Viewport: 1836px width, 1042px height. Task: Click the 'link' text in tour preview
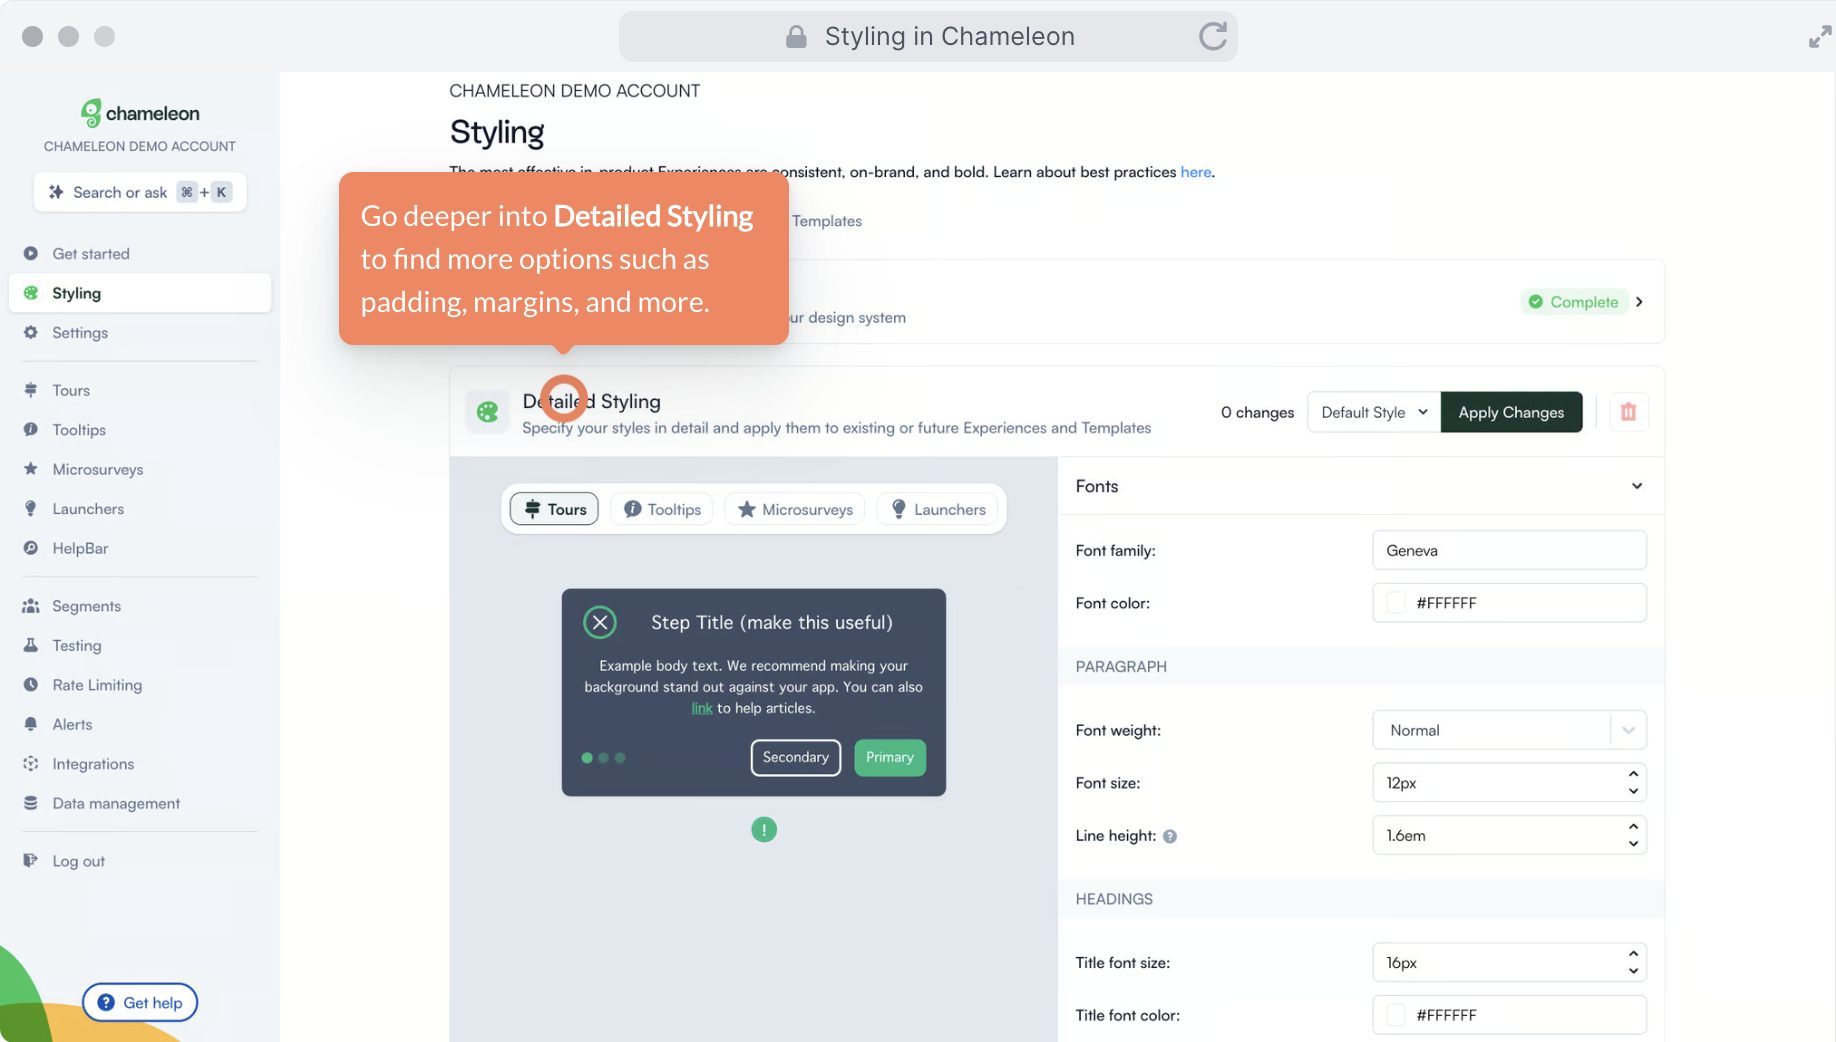tap(702, 709)
